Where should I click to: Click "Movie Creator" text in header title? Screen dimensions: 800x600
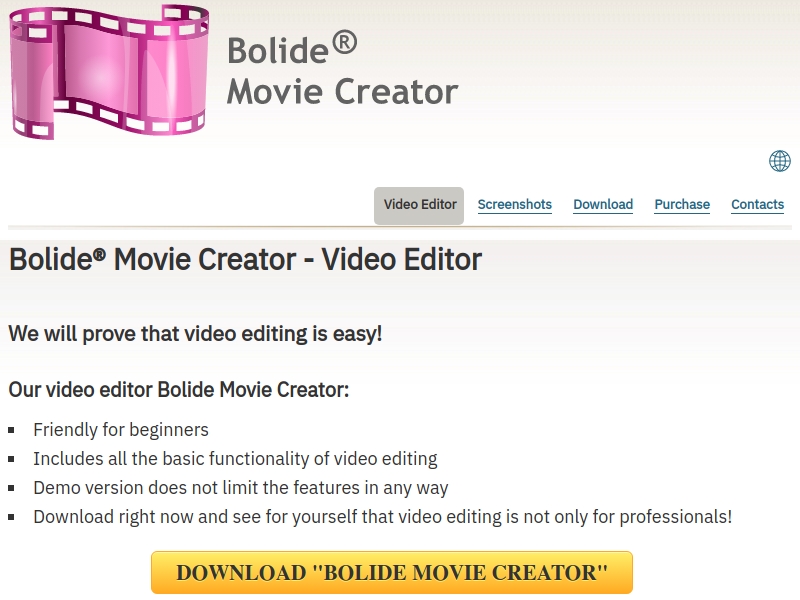pyautogui.click(x=342, y=92)
